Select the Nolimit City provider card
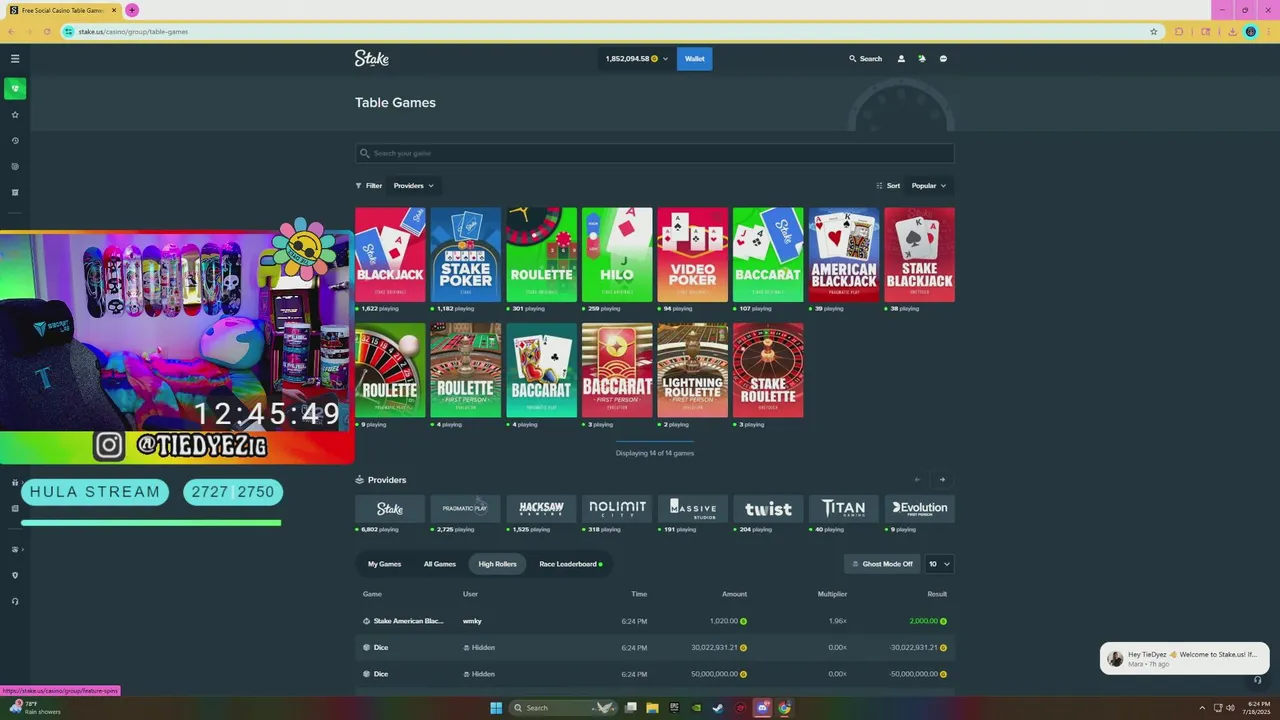Viewport: 1280px width, 720px height. (617, 508)
